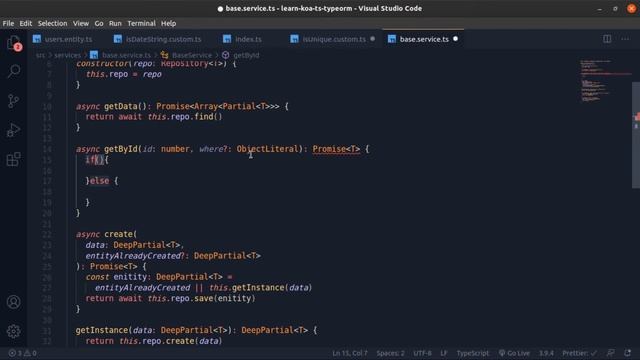
Task: Click the ObjectLiteral type in getById
Action: point(268,149)
